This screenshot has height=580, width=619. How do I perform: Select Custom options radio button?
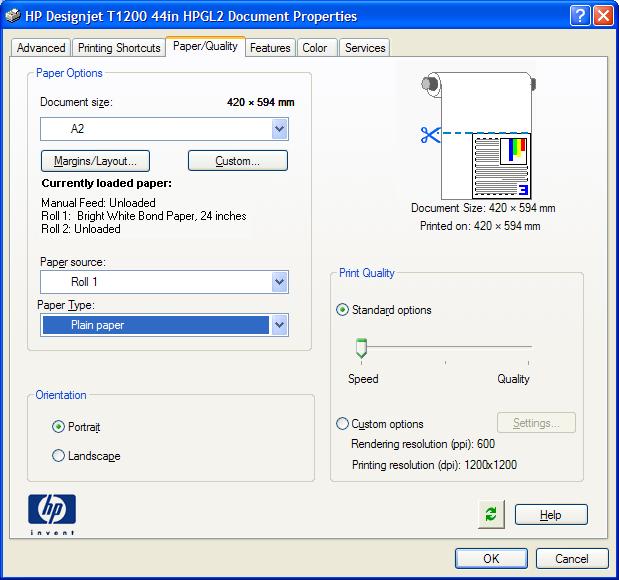(x=342, y=424)
